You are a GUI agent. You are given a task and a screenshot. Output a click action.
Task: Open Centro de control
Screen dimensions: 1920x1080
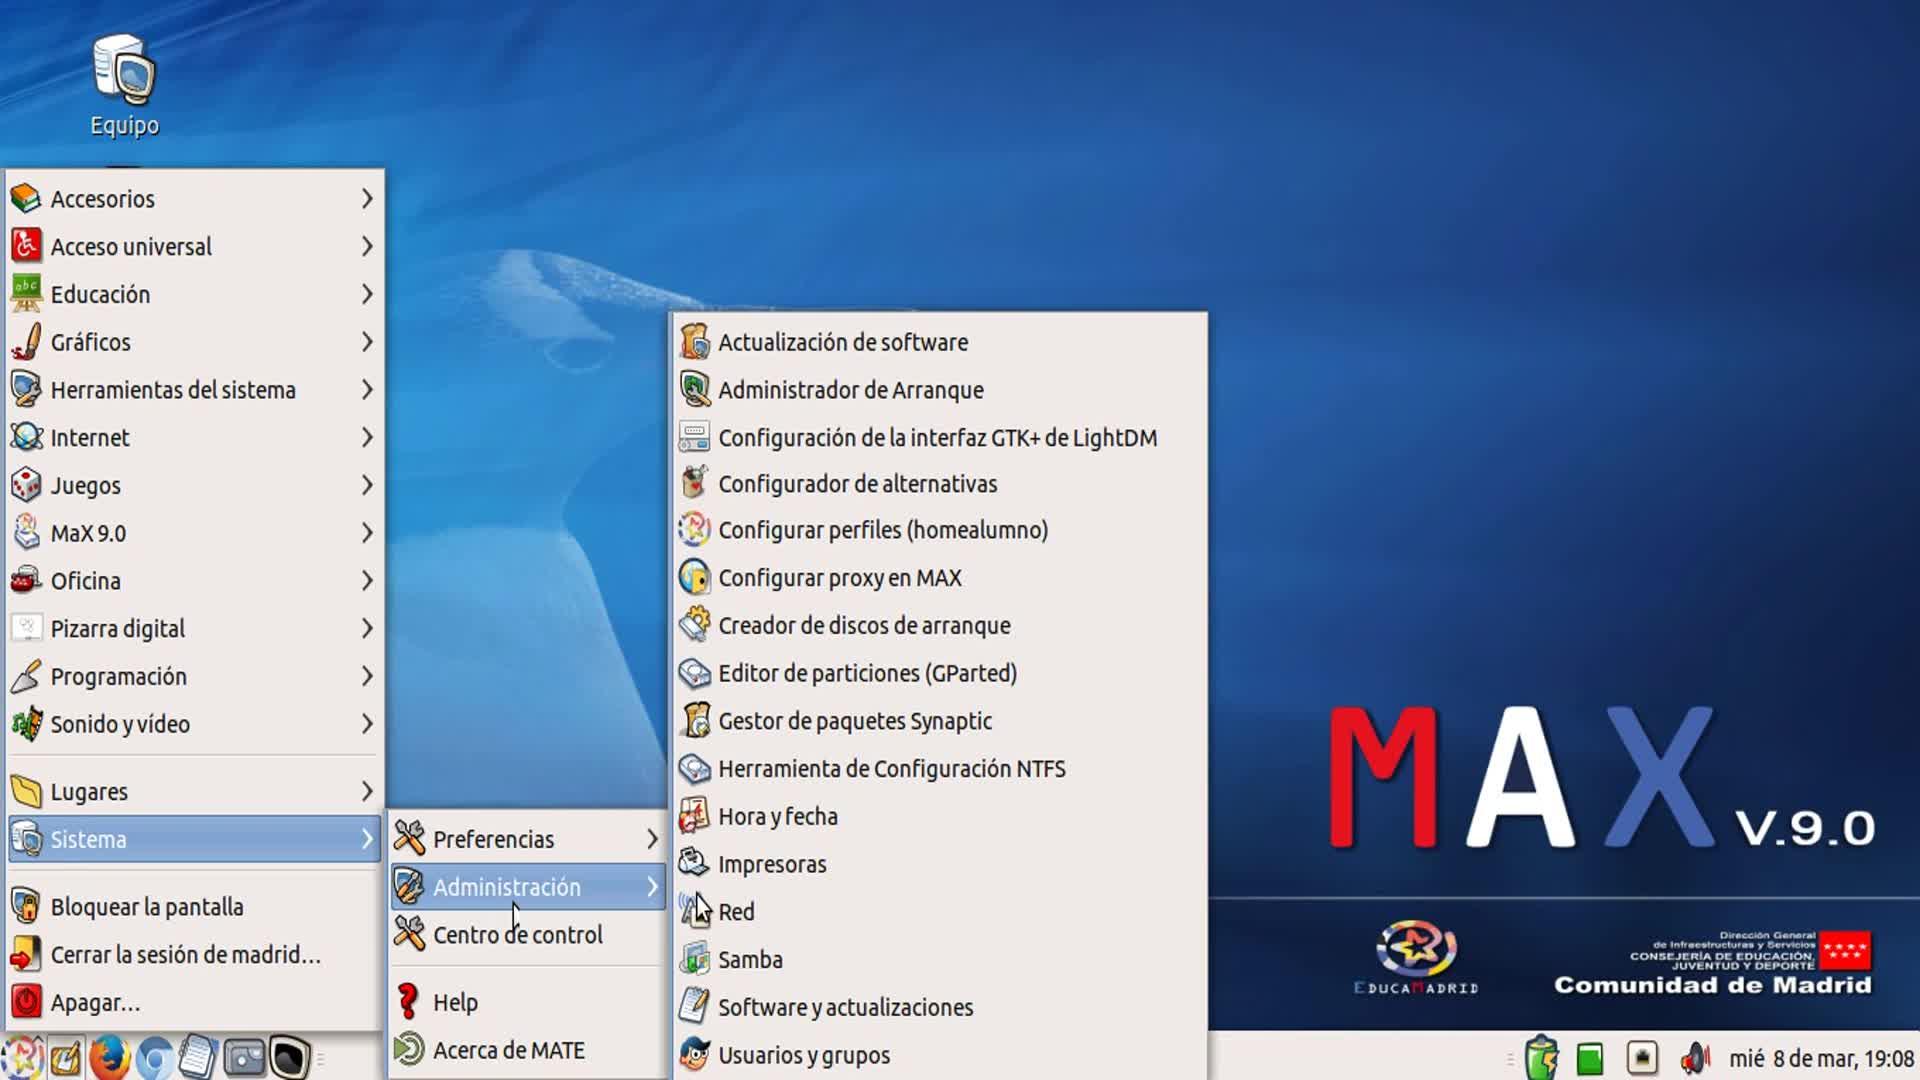(528, 934)
